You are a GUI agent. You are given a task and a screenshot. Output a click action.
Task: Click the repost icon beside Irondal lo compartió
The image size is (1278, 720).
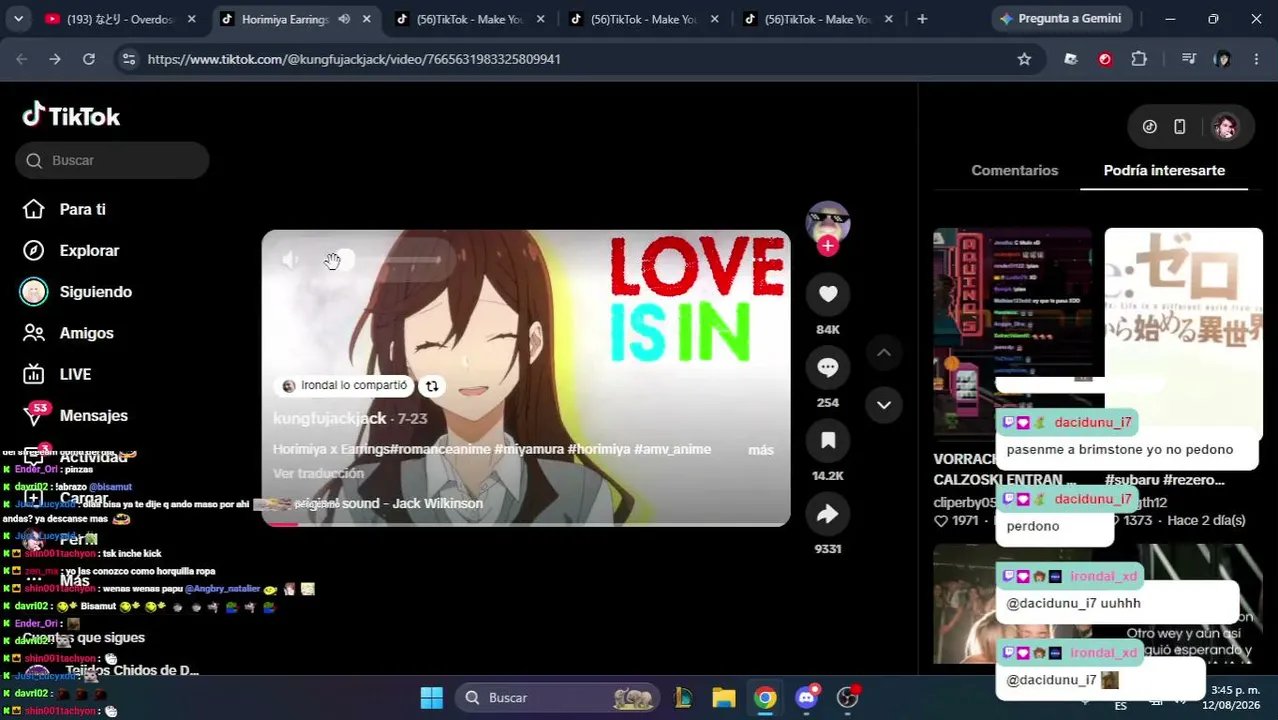click(432, 386)
